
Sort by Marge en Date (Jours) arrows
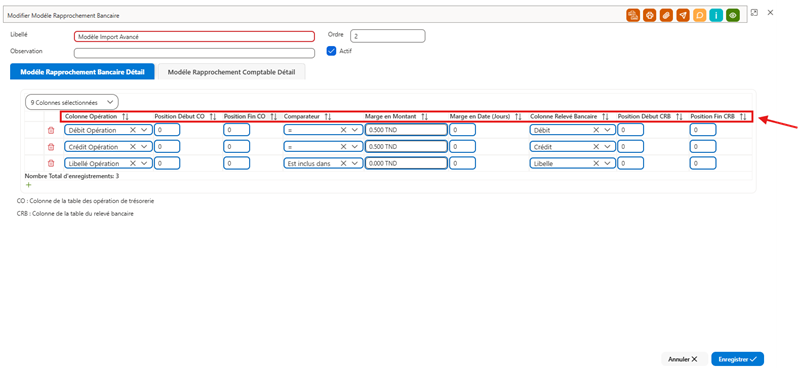pyautogui.click(x=518, y=117)
